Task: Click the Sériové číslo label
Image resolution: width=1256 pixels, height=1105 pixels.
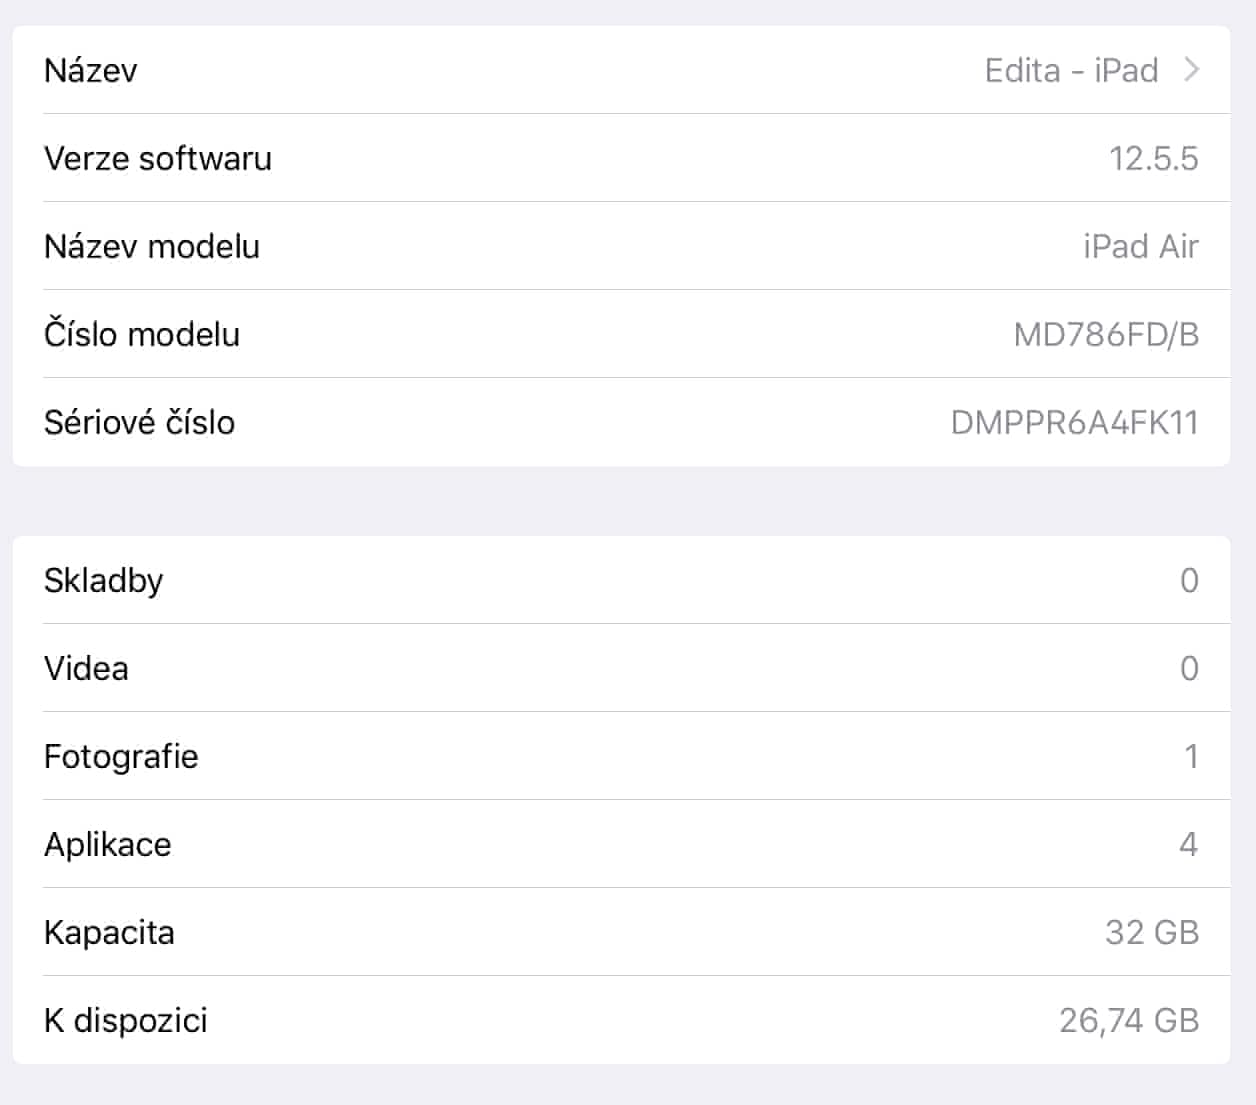Action: click(140, 422)
